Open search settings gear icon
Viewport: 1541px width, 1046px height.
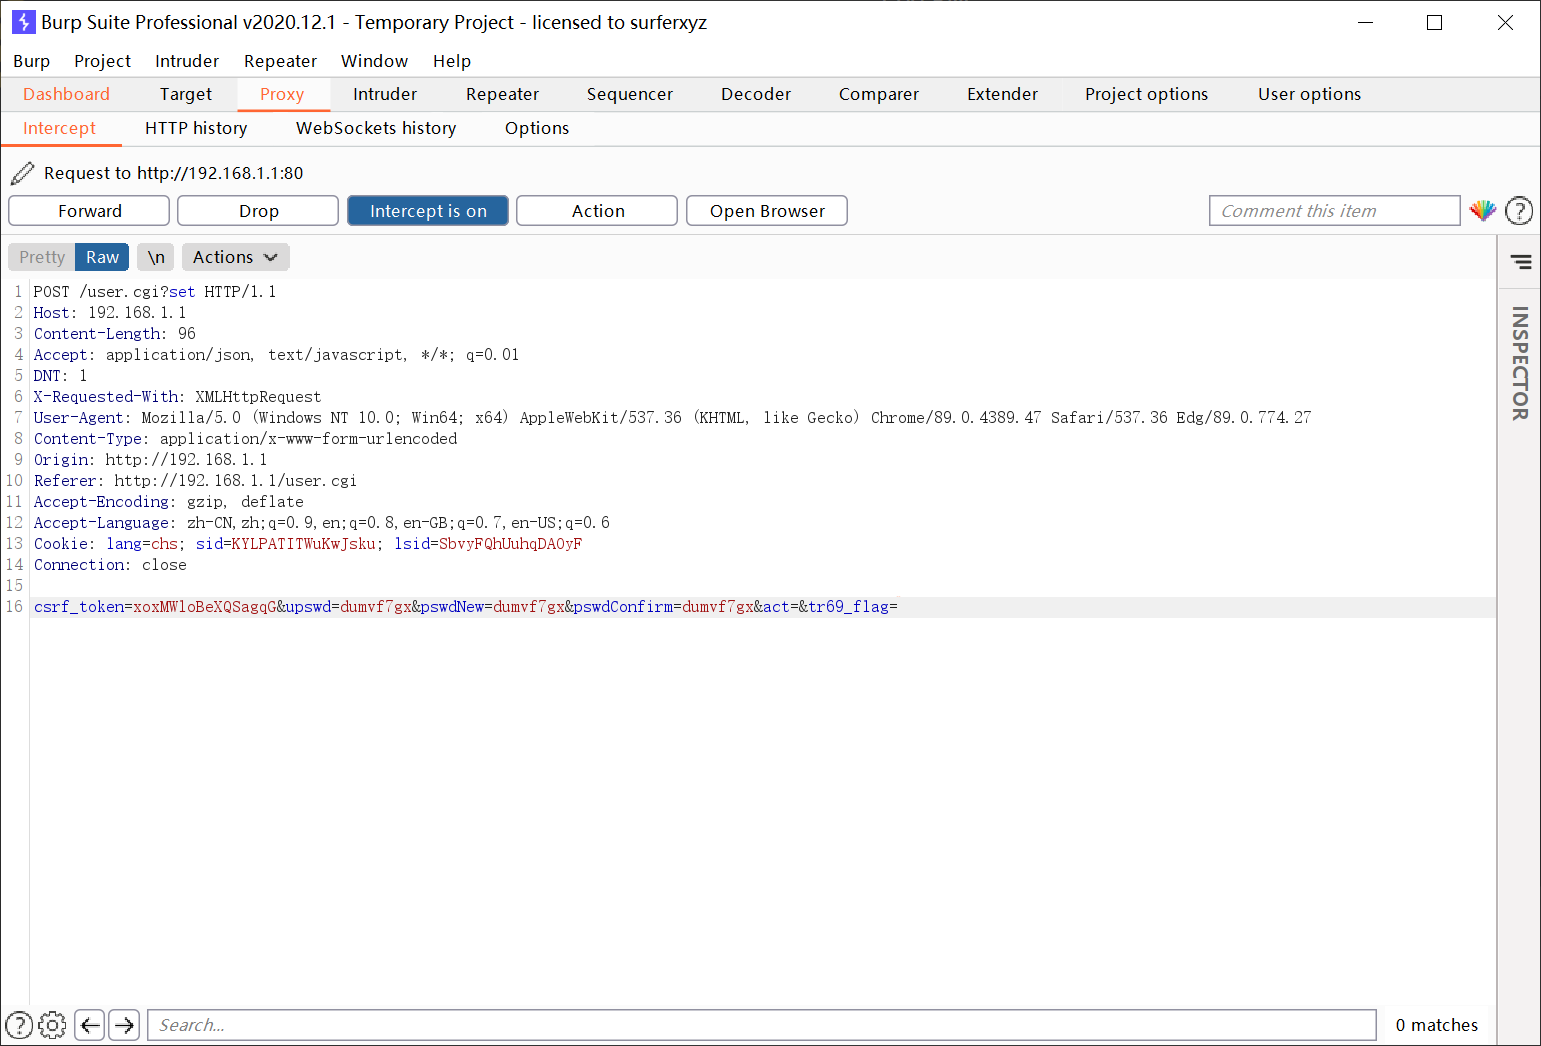coord(52,1025)
